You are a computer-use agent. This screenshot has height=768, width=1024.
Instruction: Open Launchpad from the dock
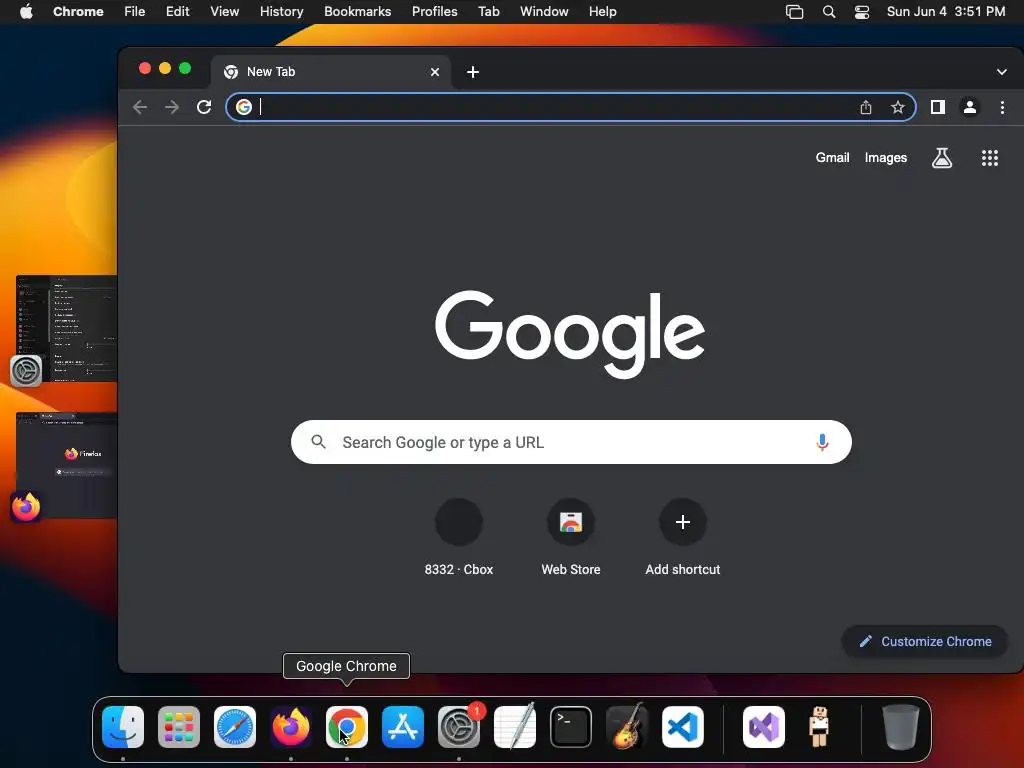179,727
